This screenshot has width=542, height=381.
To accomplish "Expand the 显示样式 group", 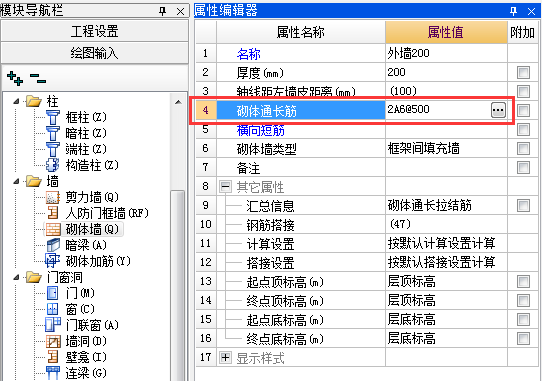I will coord(225,357).
